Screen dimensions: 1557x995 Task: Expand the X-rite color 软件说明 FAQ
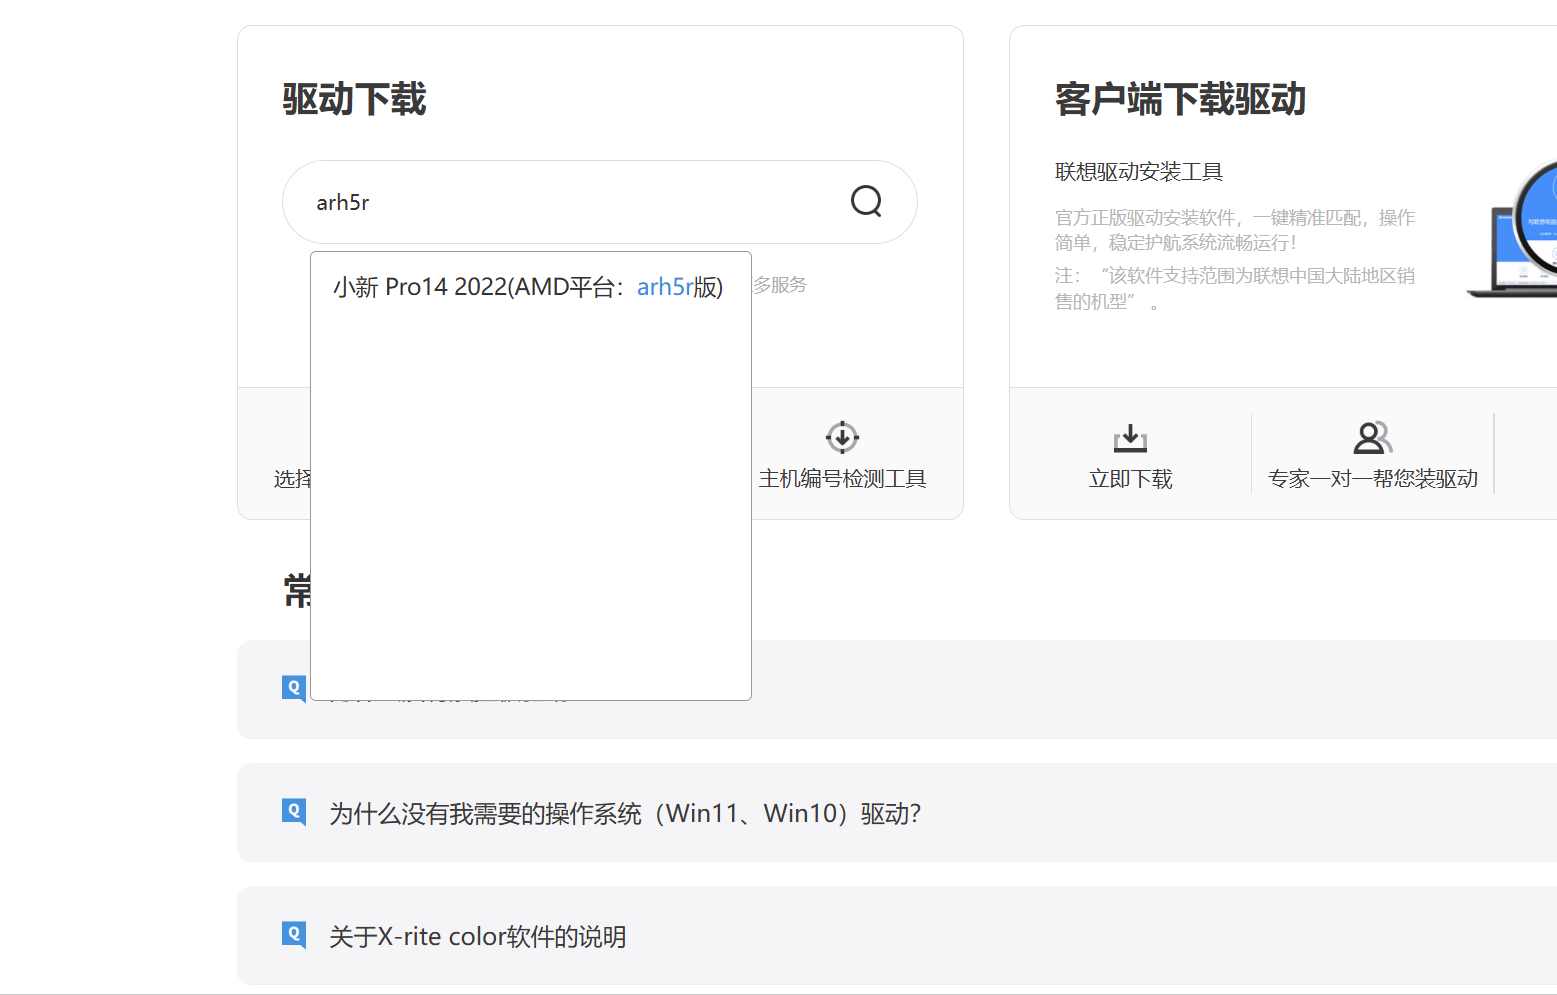tap(477, 936)
